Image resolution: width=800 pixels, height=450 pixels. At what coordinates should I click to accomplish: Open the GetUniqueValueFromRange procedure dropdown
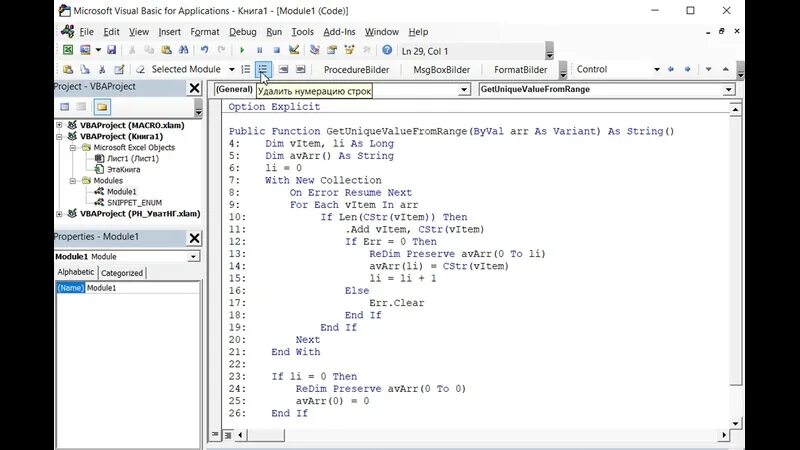[x=729, y=90]
